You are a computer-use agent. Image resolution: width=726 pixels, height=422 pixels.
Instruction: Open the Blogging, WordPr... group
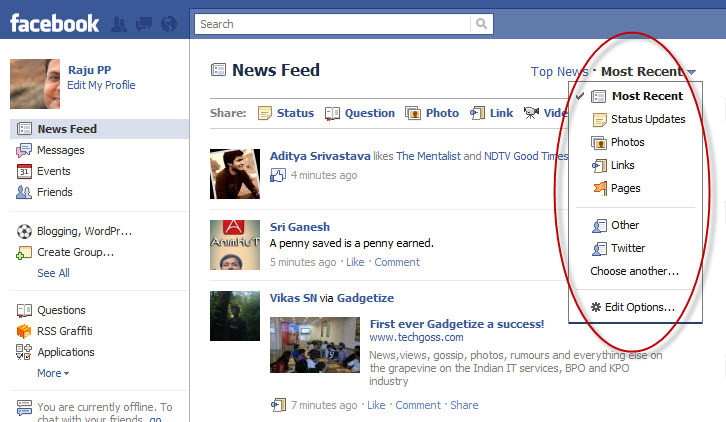(84, 231)
